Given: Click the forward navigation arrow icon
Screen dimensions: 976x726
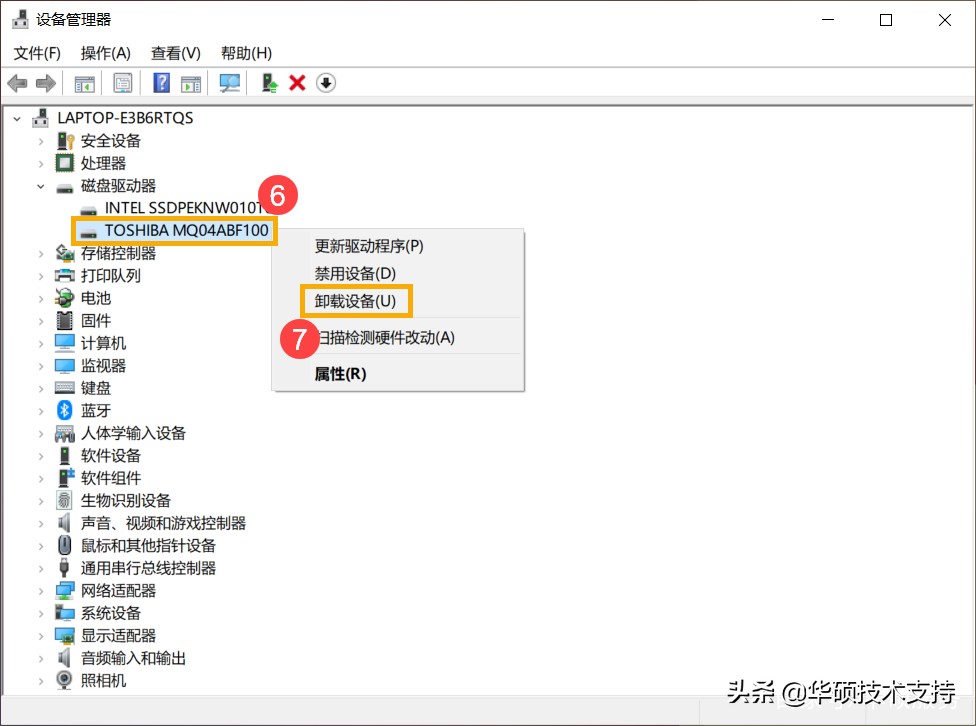Looking at the screenshot, I should point(45,83).
